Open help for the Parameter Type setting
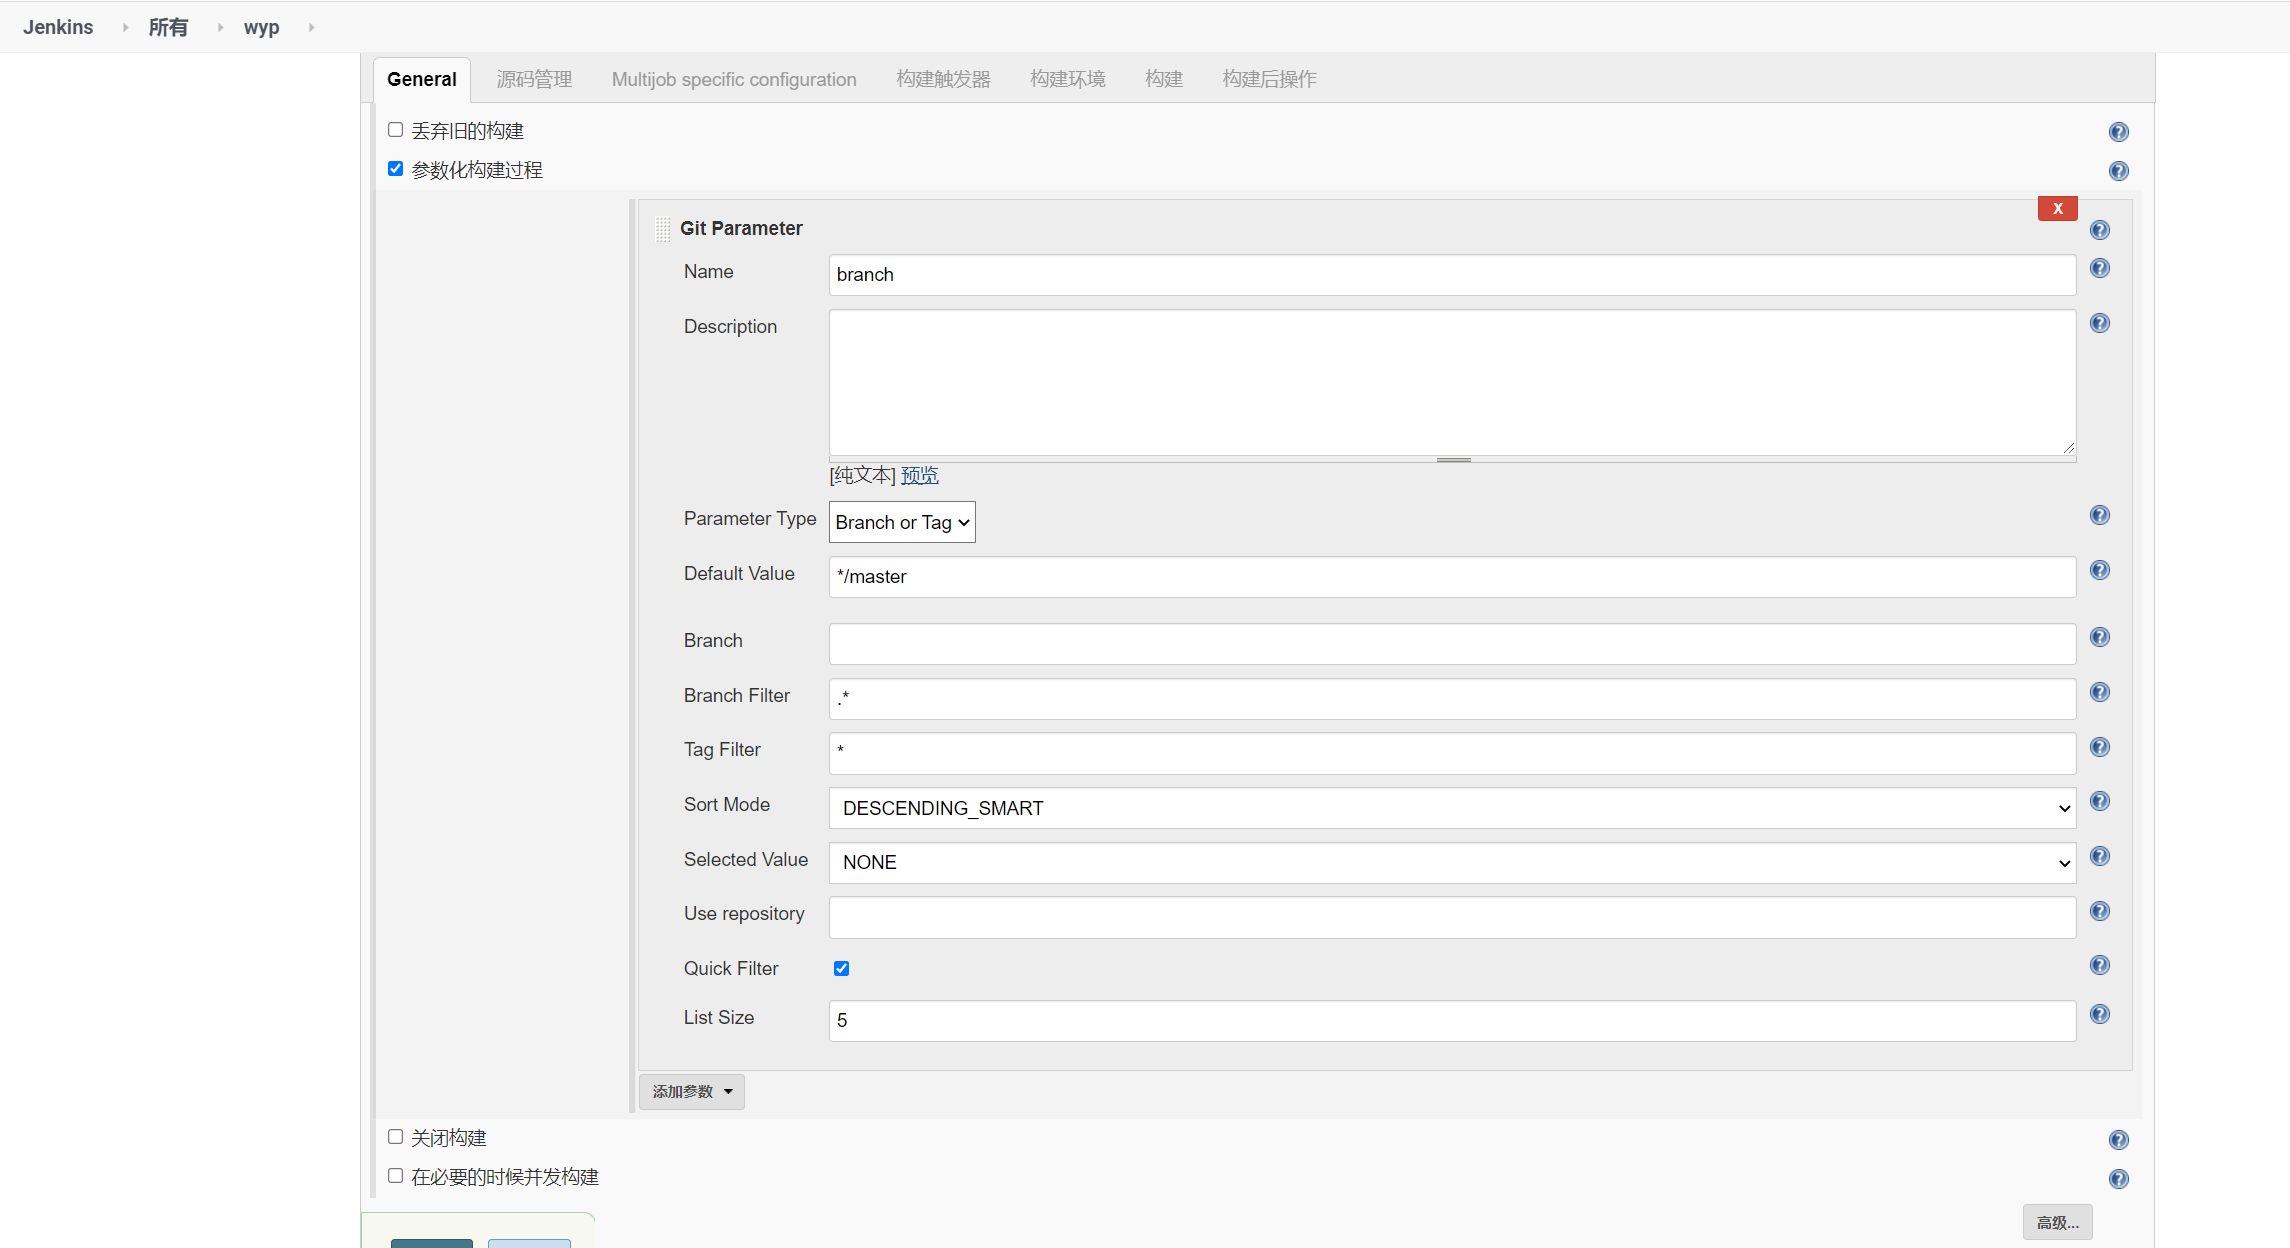2290x1248 pixels. click(2100, 515)
